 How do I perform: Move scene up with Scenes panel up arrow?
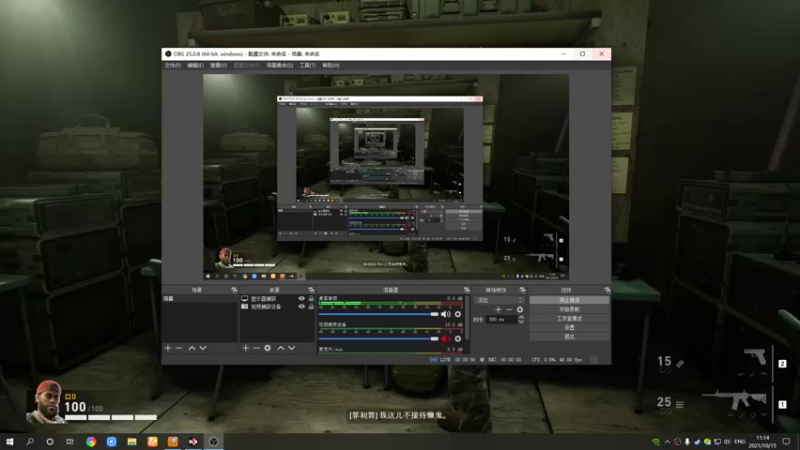tap(192, 348)
